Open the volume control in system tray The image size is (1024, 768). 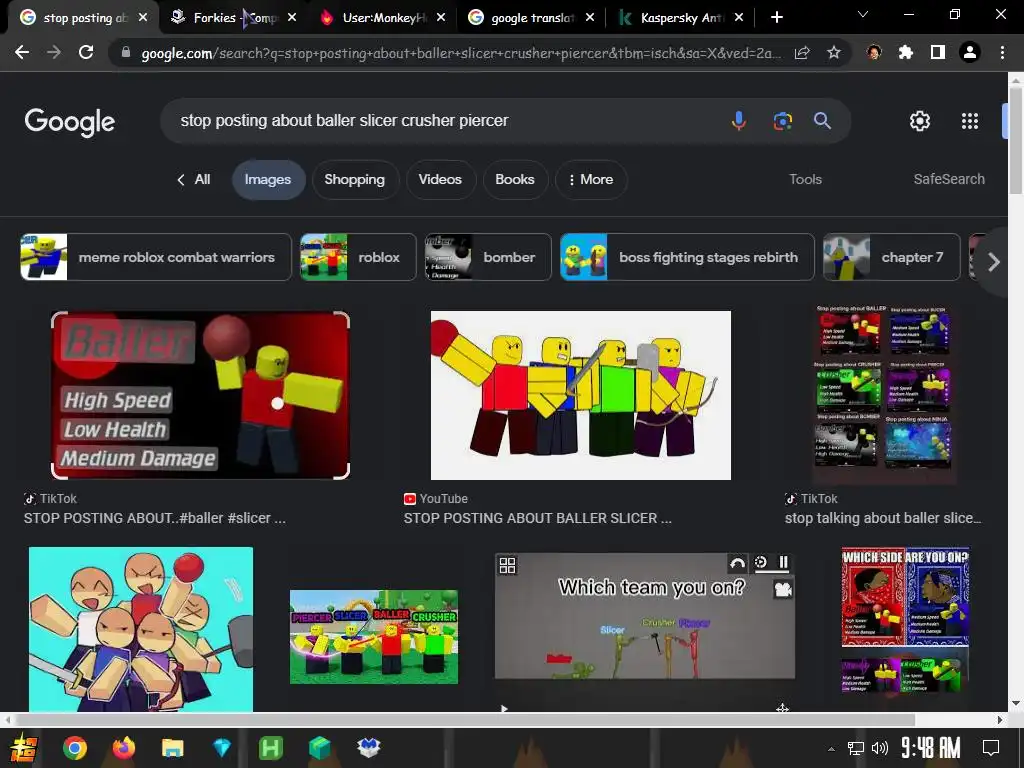(x=880, y=748)
